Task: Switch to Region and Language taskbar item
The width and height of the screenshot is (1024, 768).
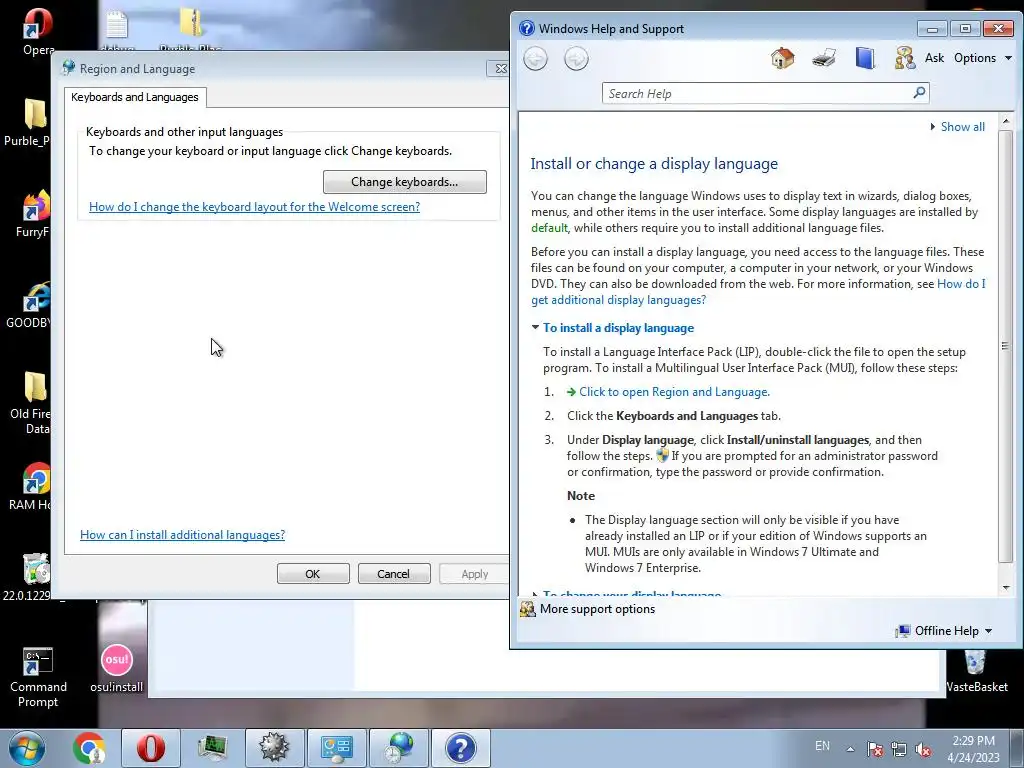Action: [x=398, y=748]
